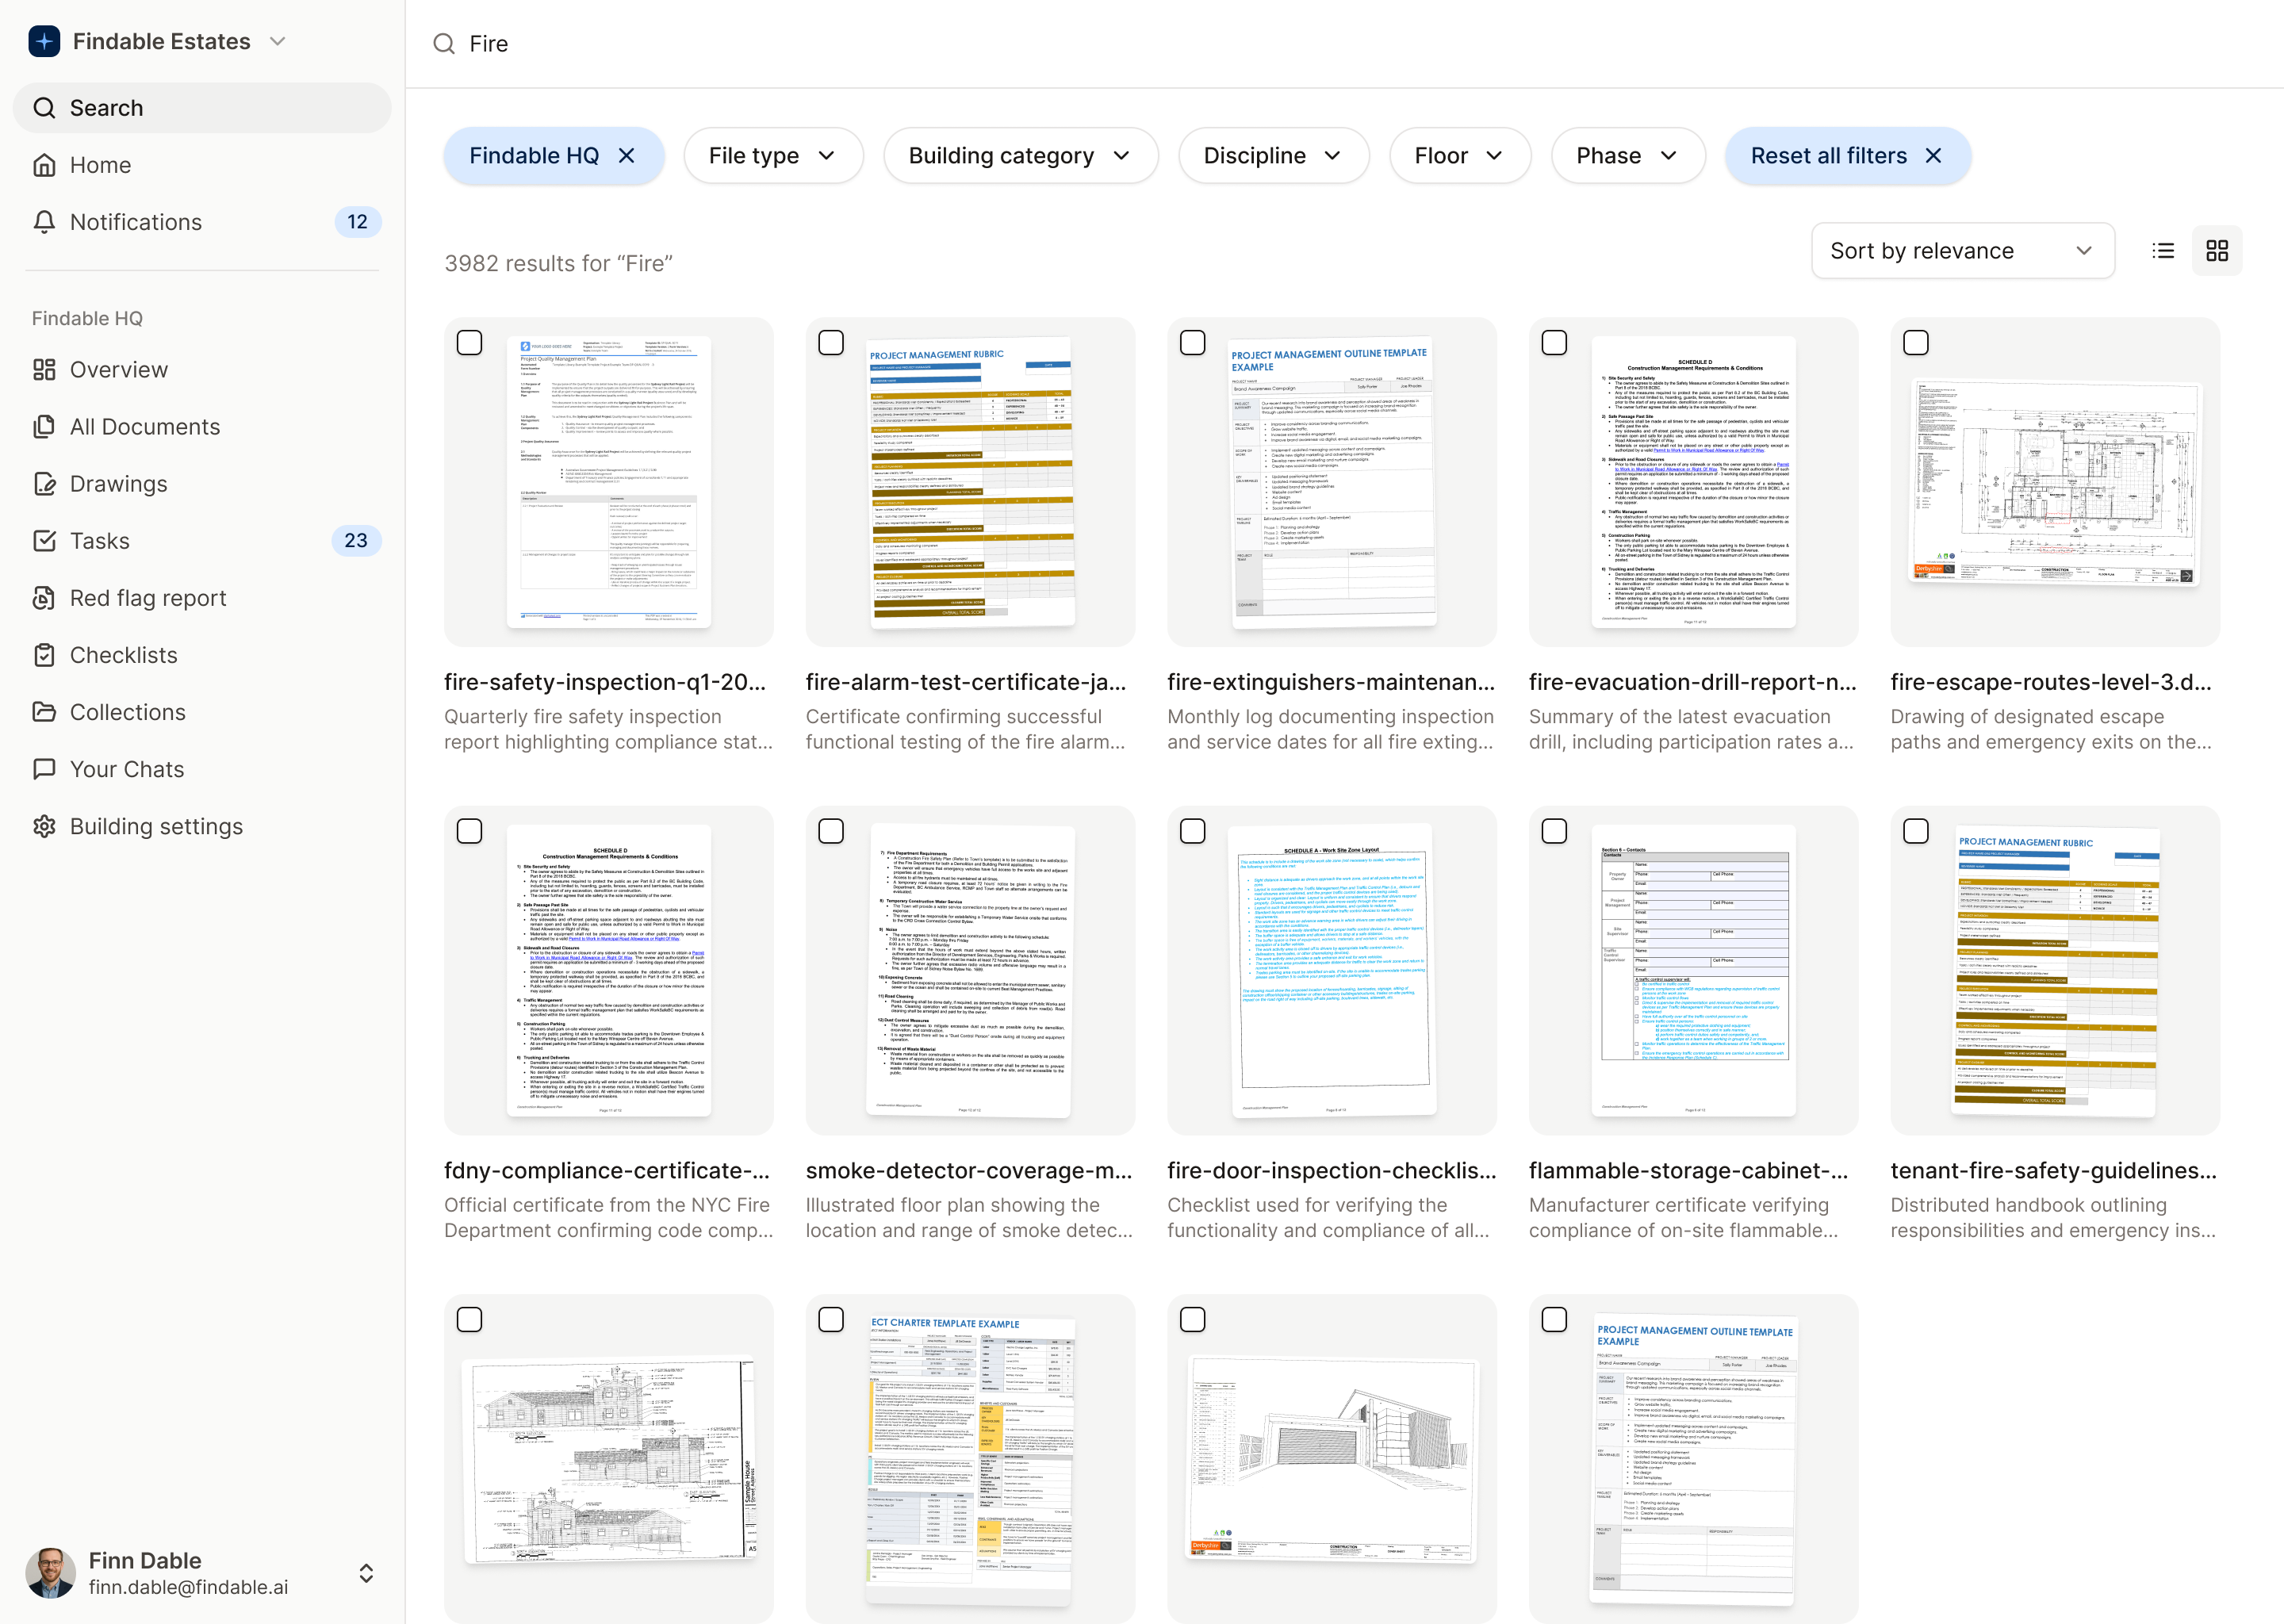The image size is (2284, 1624).
Task: Click the Tasks count badge 23
Action: 356,541
